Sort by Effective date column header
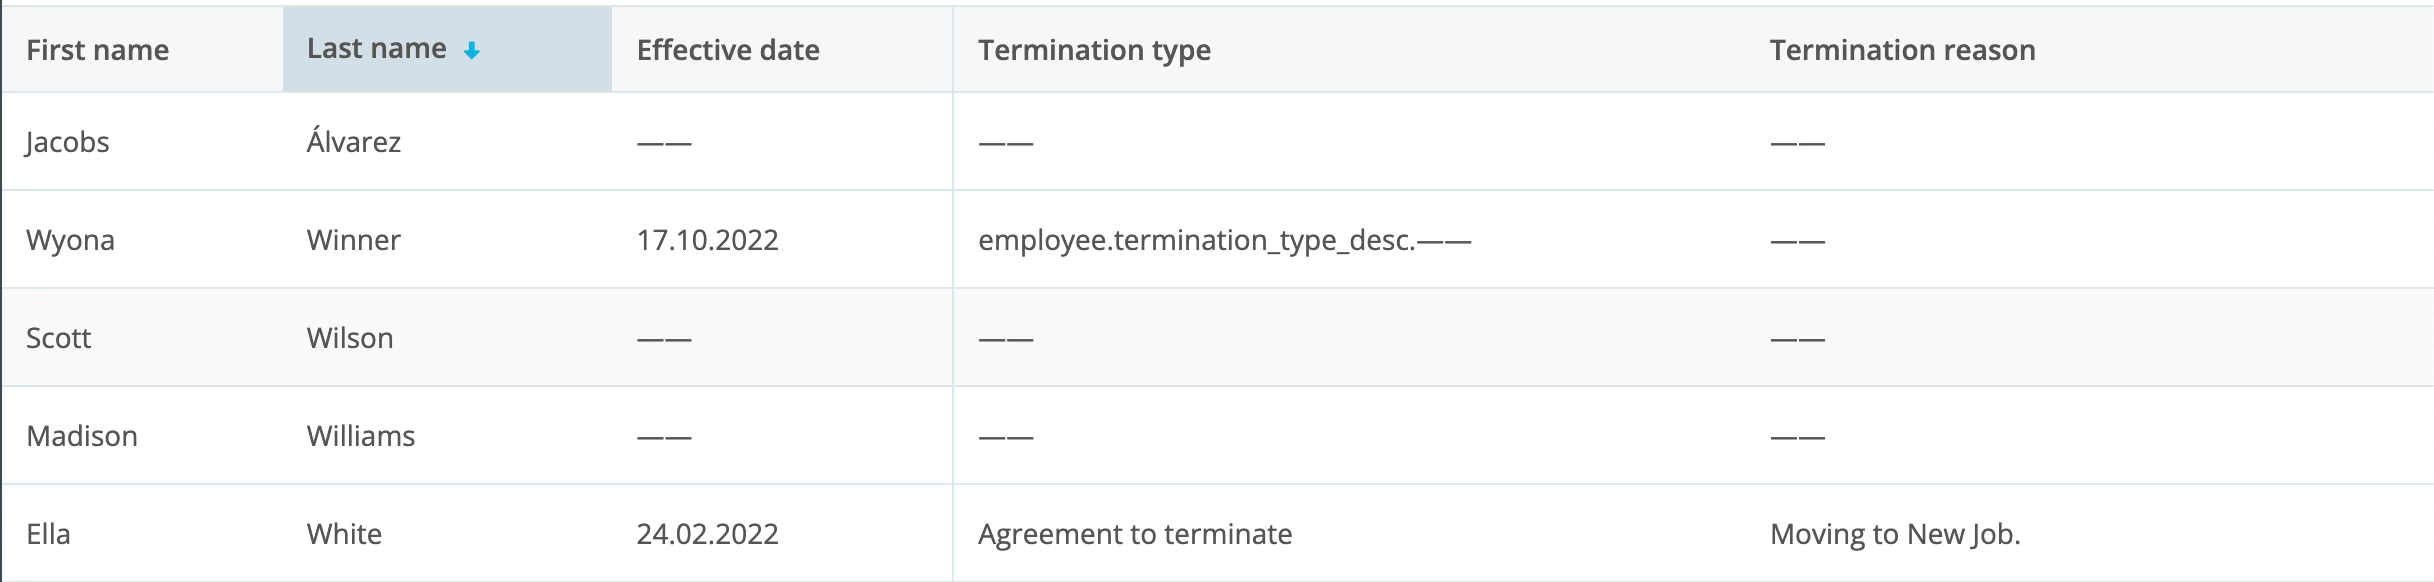The height and width of the screenshot is (582, 2434). [x=728, y=50]
